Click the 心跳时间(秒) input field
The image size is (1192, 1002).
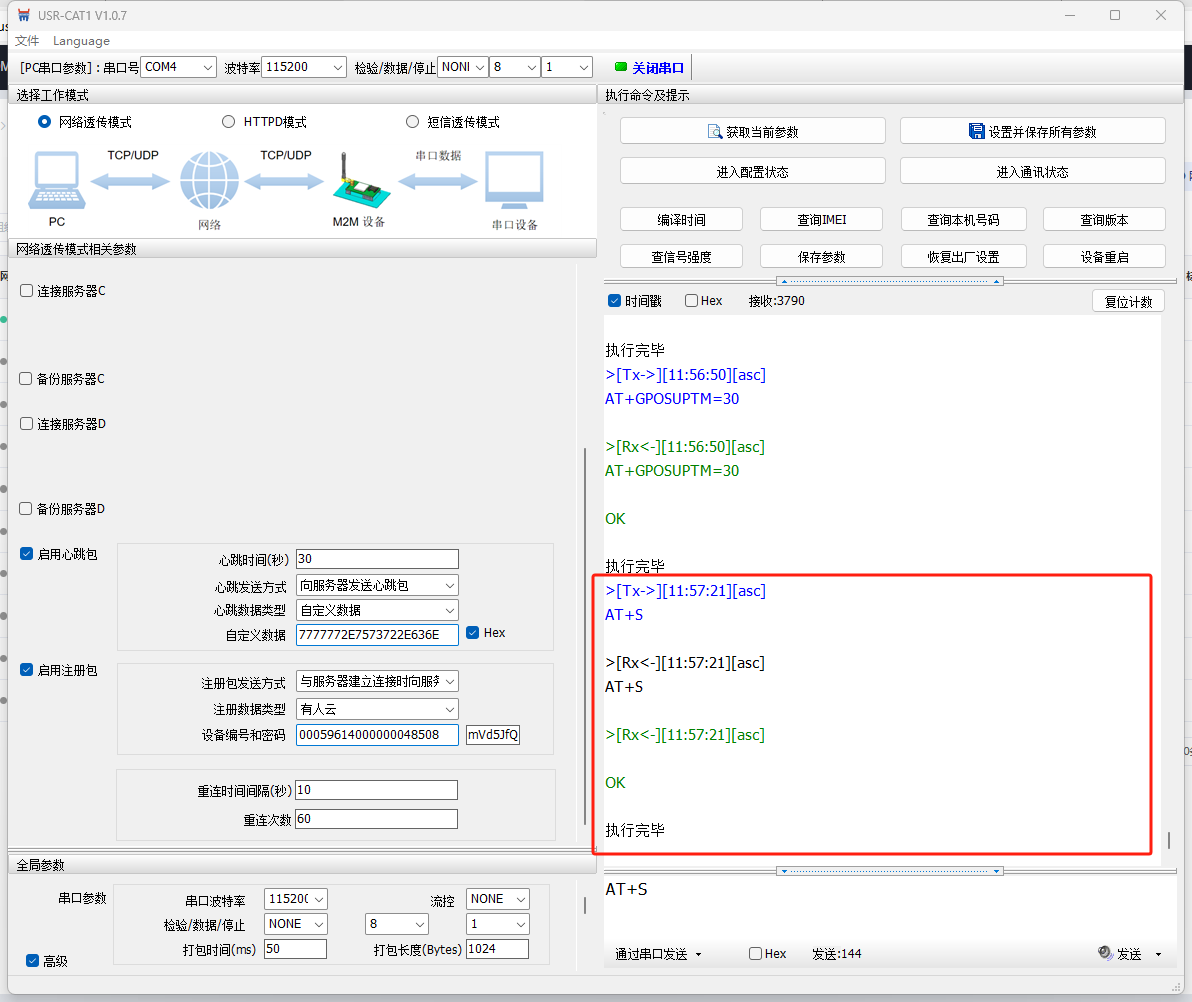[377, 559]
